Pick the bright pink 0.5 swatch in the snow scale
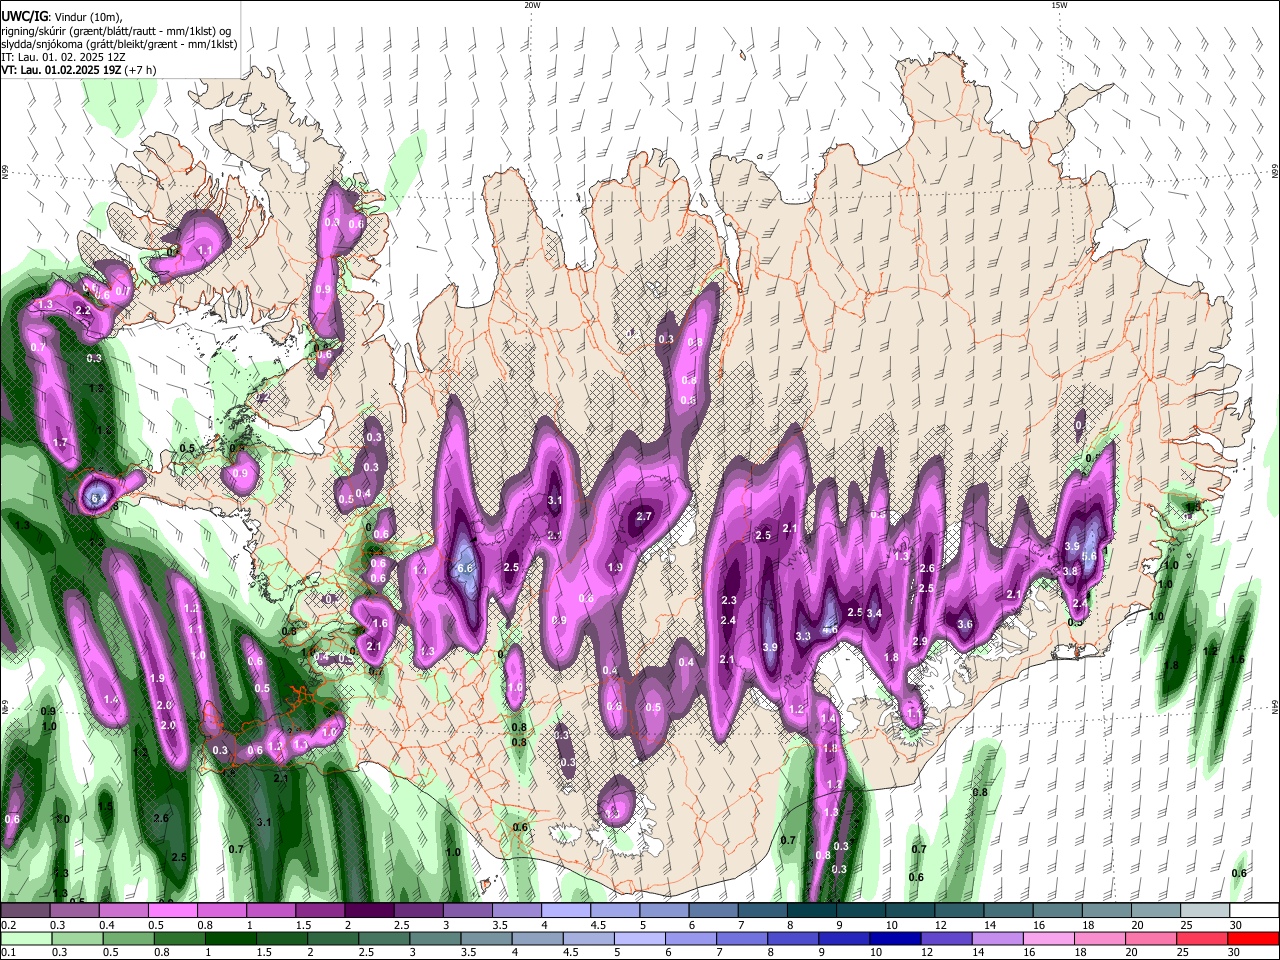Viewport: 1280px width, 960px height. (x=172, y=911)
